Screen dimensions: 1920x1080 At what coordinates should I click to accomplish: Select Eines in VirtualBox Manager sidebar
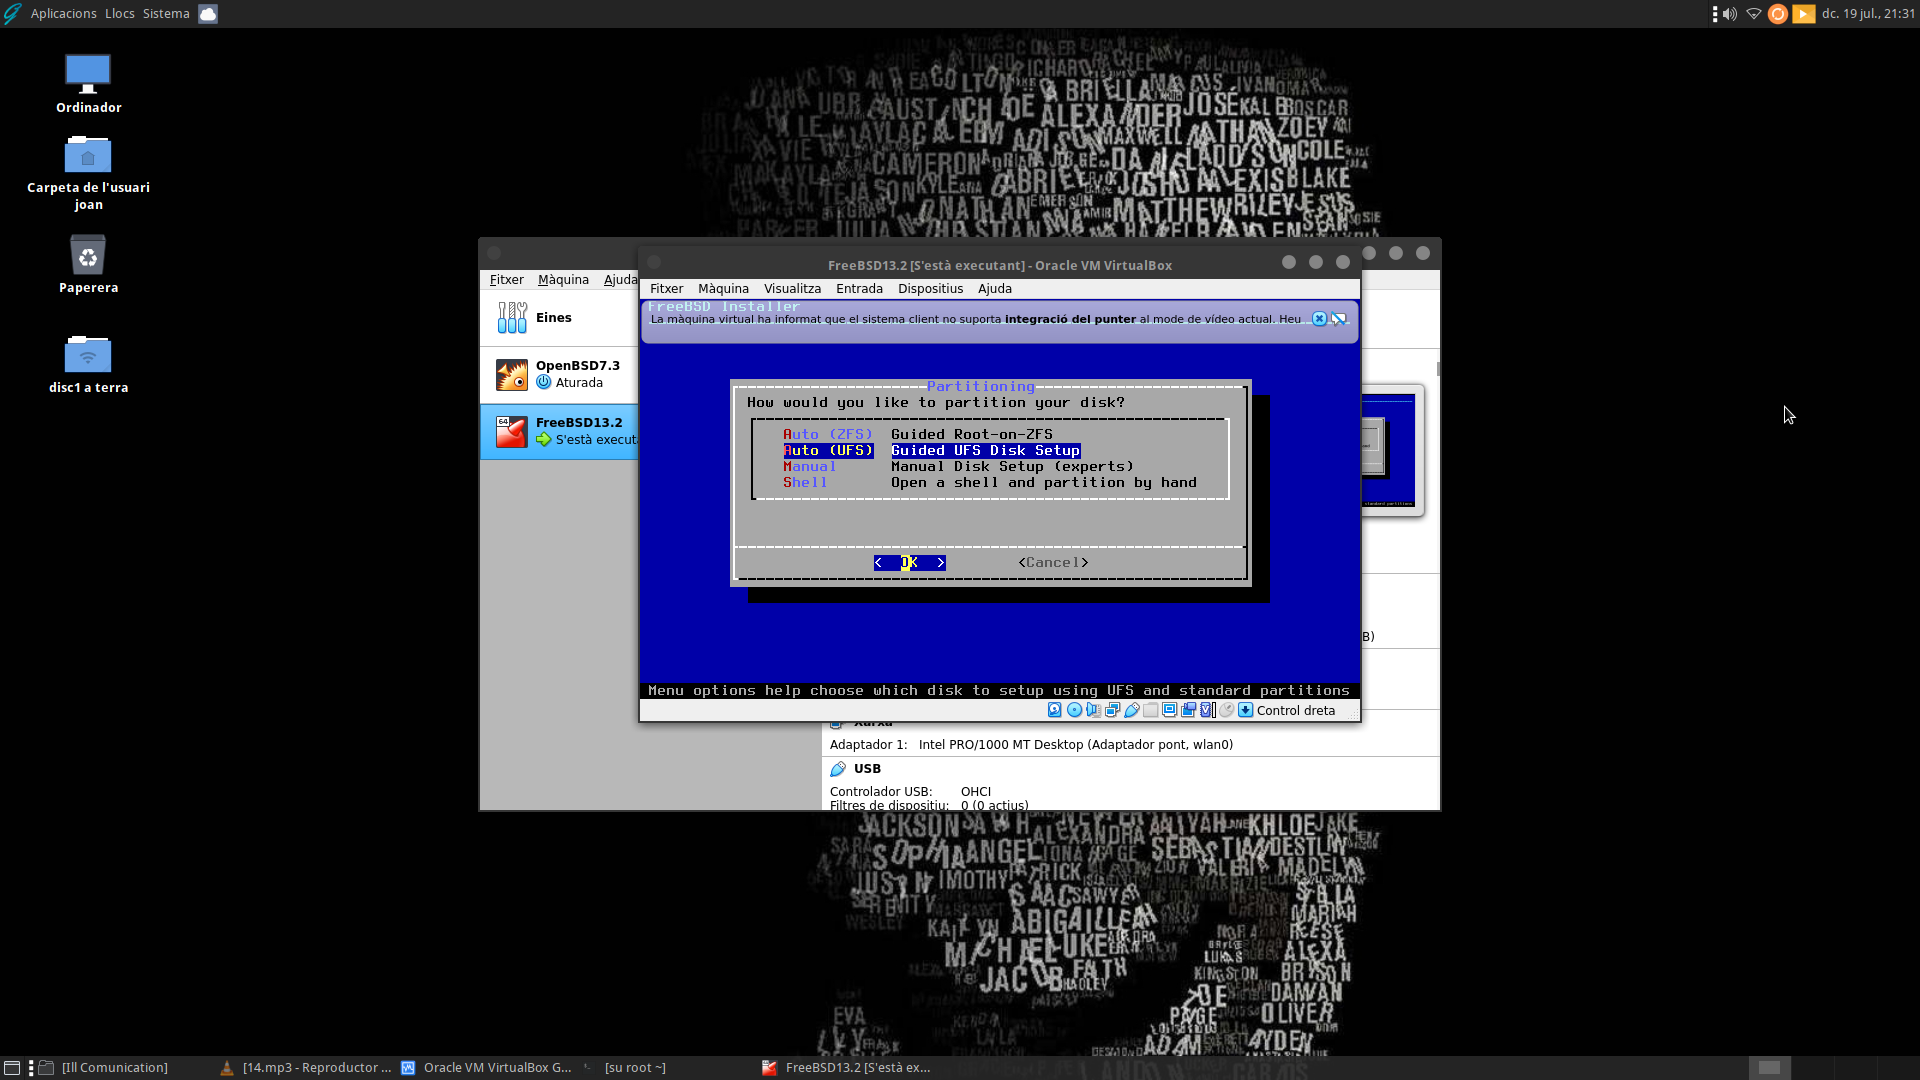(x=559, y=318)
